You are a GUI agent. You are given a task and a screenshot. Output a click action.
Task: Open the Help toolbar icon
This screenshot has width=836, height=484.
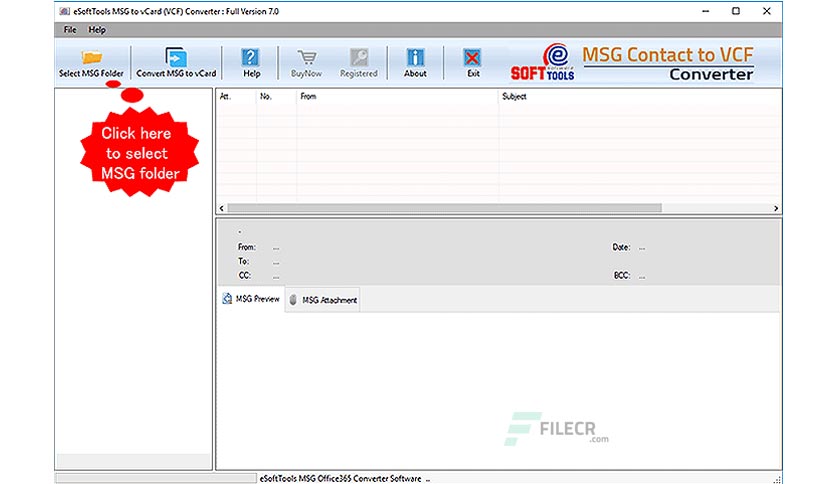pos(251,57)
